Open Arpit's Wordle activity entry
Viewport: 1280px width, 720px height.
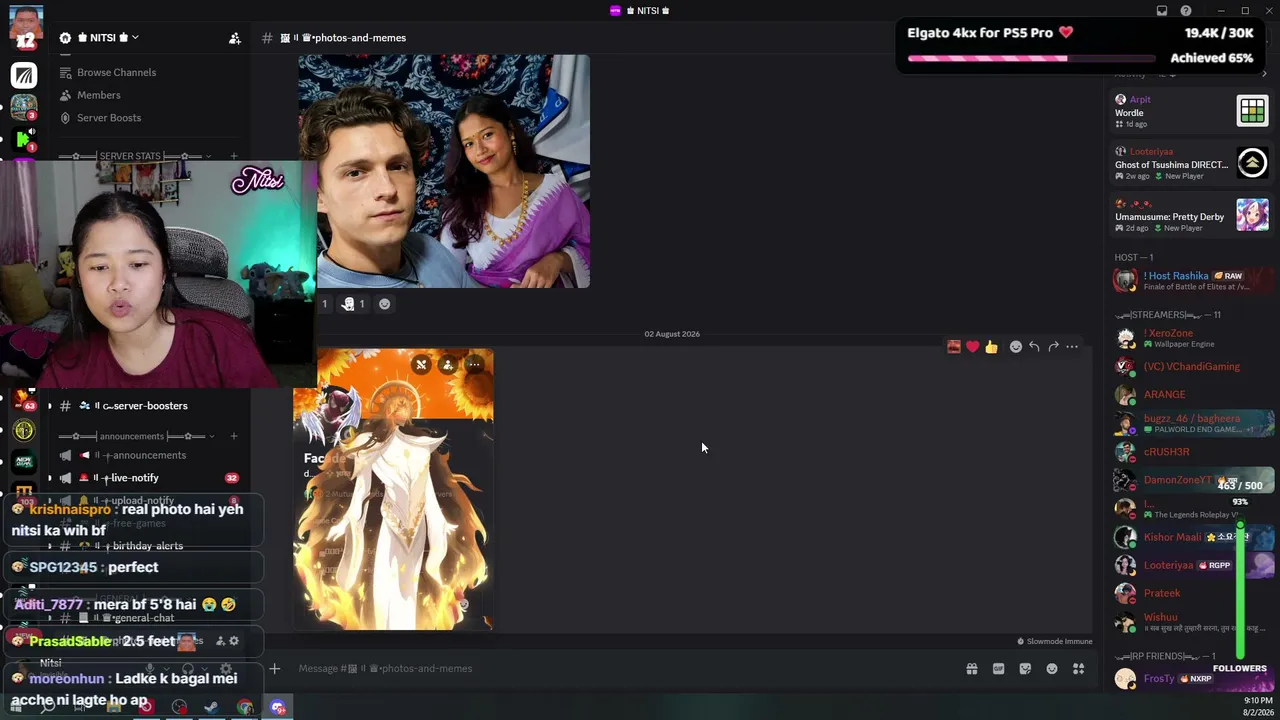pos(1191,111)
